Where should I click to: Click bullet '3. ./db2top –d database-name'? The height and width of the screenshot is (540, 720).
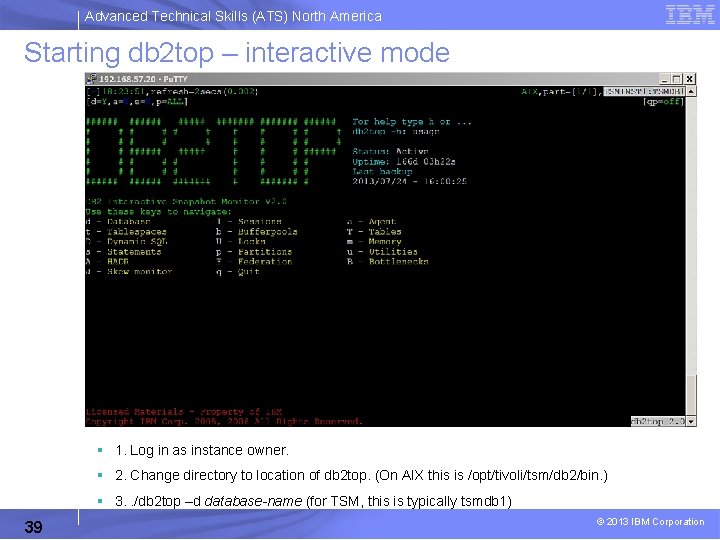(314, 501)
